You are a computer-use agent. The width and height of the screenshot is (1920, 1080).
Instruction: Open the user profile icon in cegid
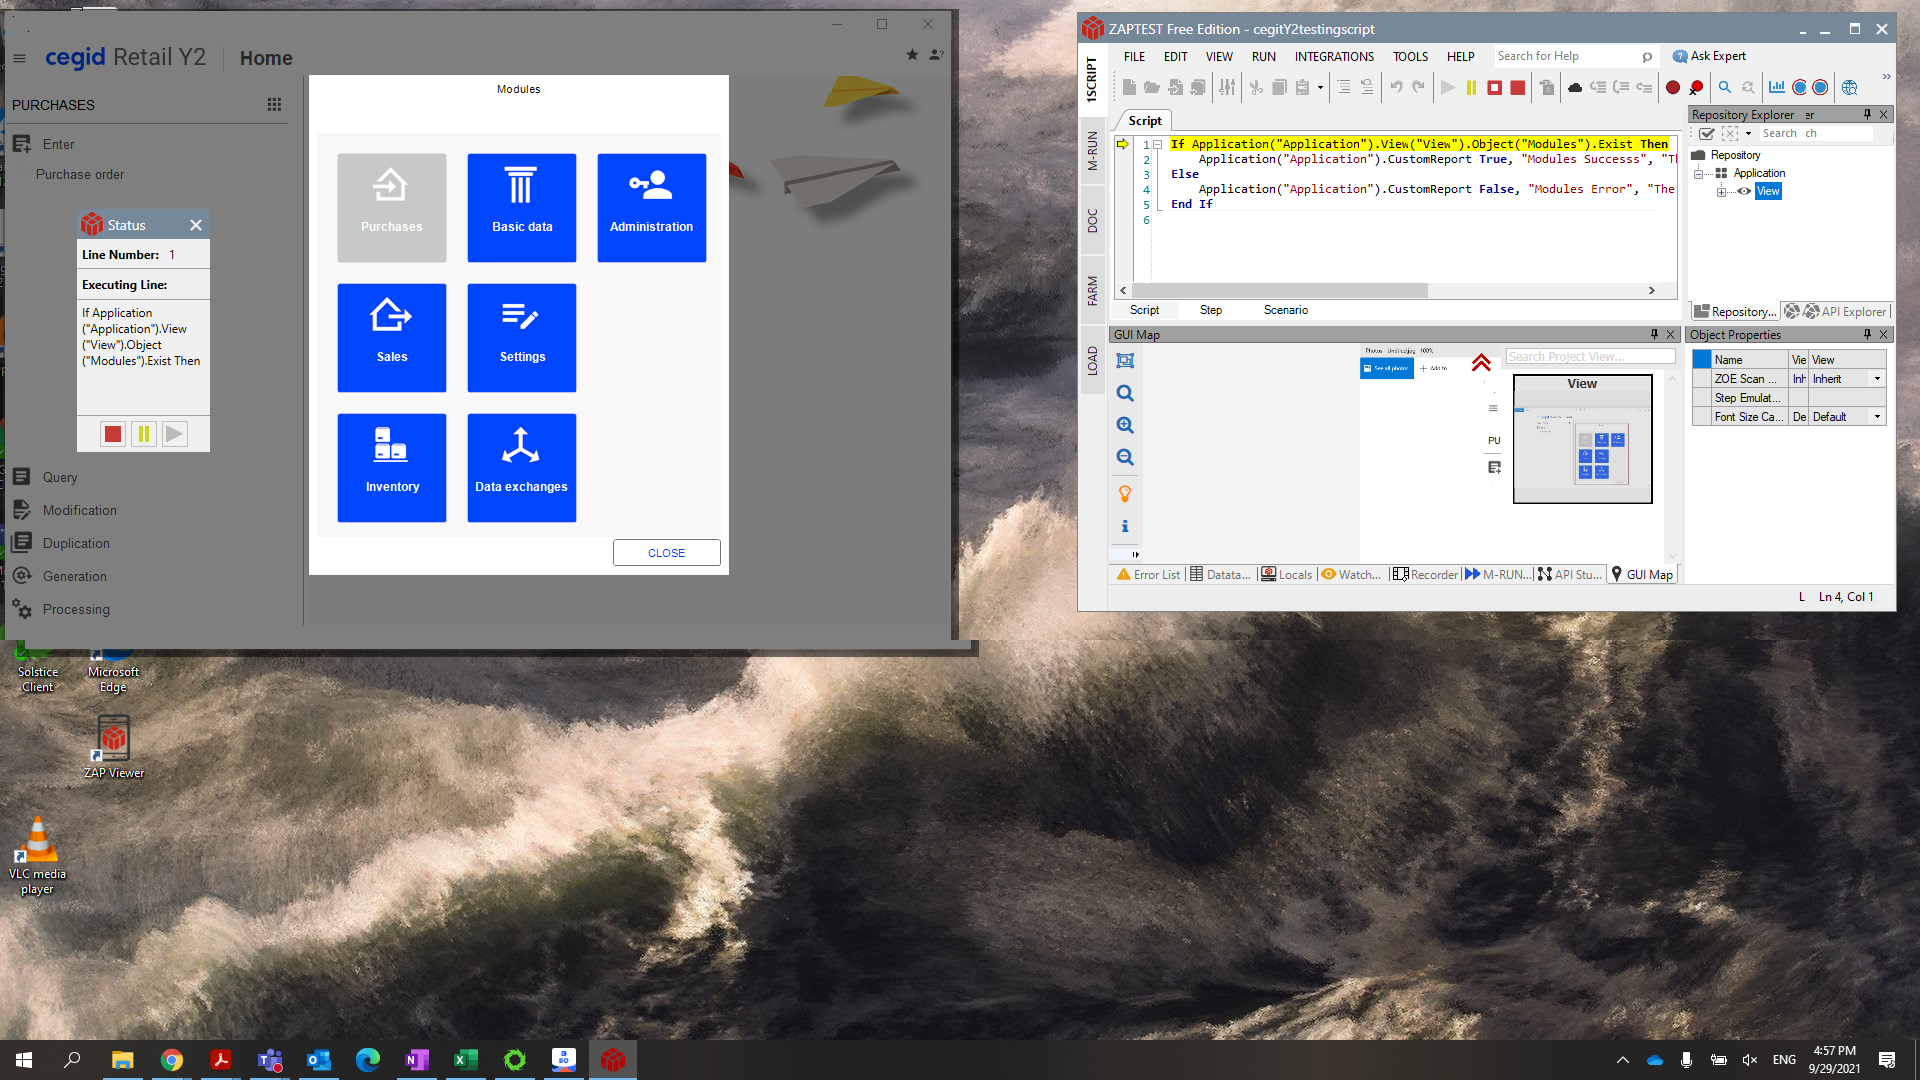(936, 55)
